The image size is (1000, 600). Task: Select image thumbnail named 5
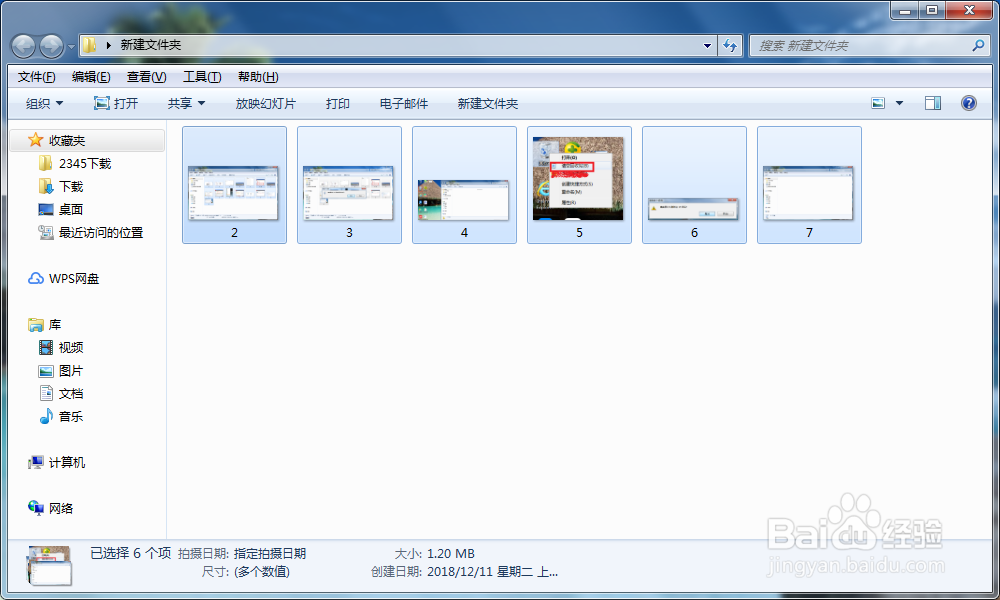(x=579, y=185)
